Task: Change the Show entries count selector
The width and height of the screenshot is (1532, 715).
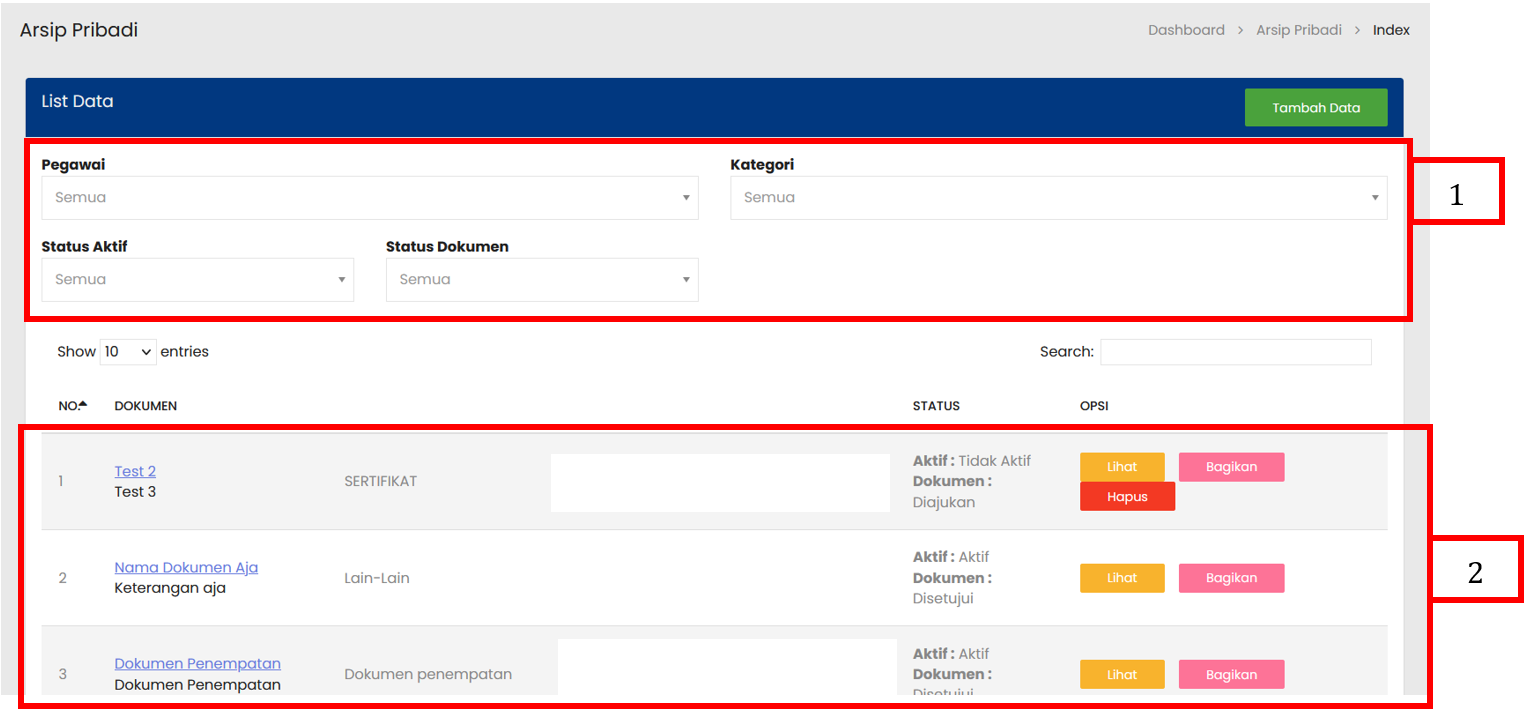Action: 128,352
